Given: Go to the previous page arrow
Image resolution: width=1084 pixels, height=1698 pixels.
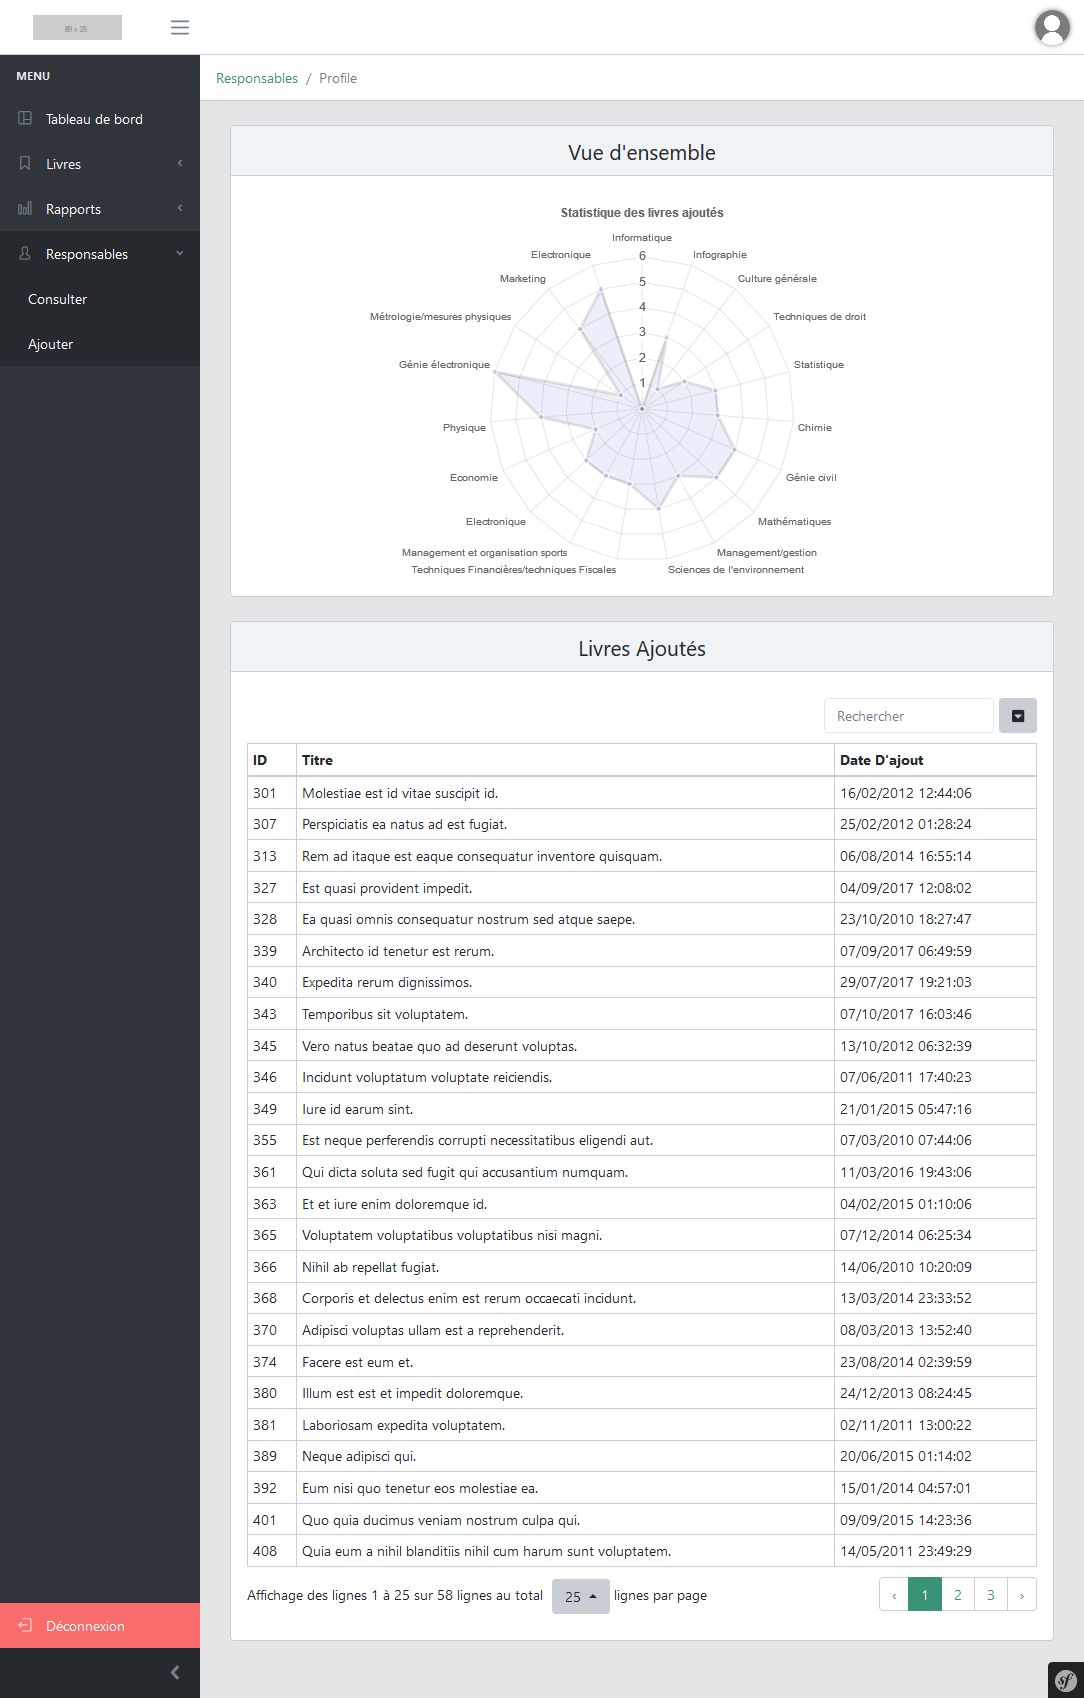Looking at the screenshot, I should [x=894, y=1595].
